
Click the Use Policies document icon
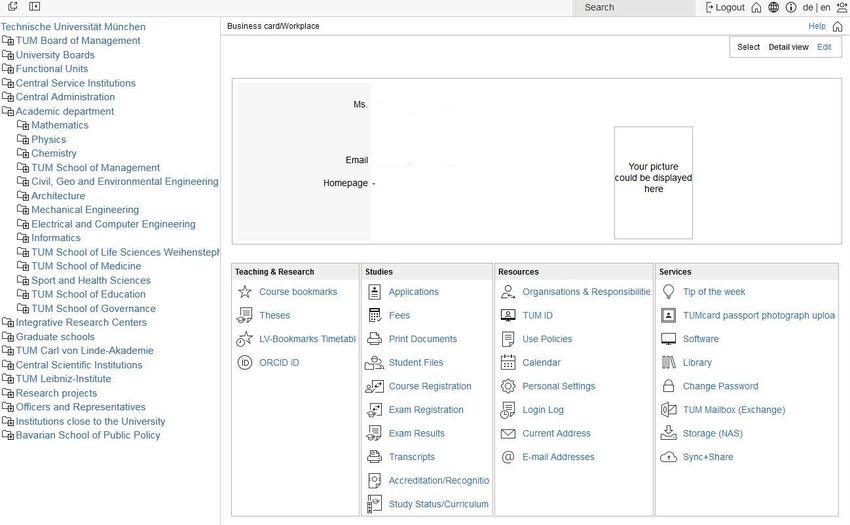[507, 339]
